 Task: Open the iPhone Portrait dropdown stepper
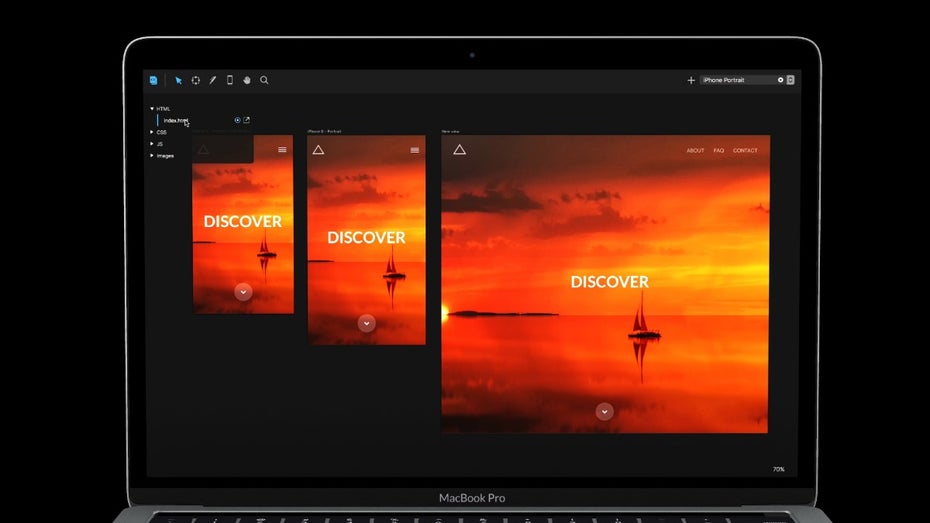791,80
